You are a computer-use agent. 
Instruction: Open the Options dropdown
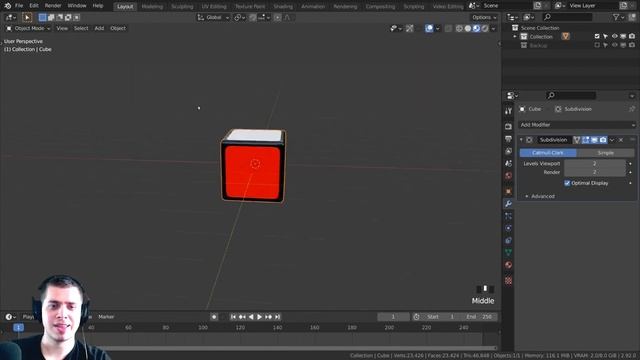click(484, 18)
